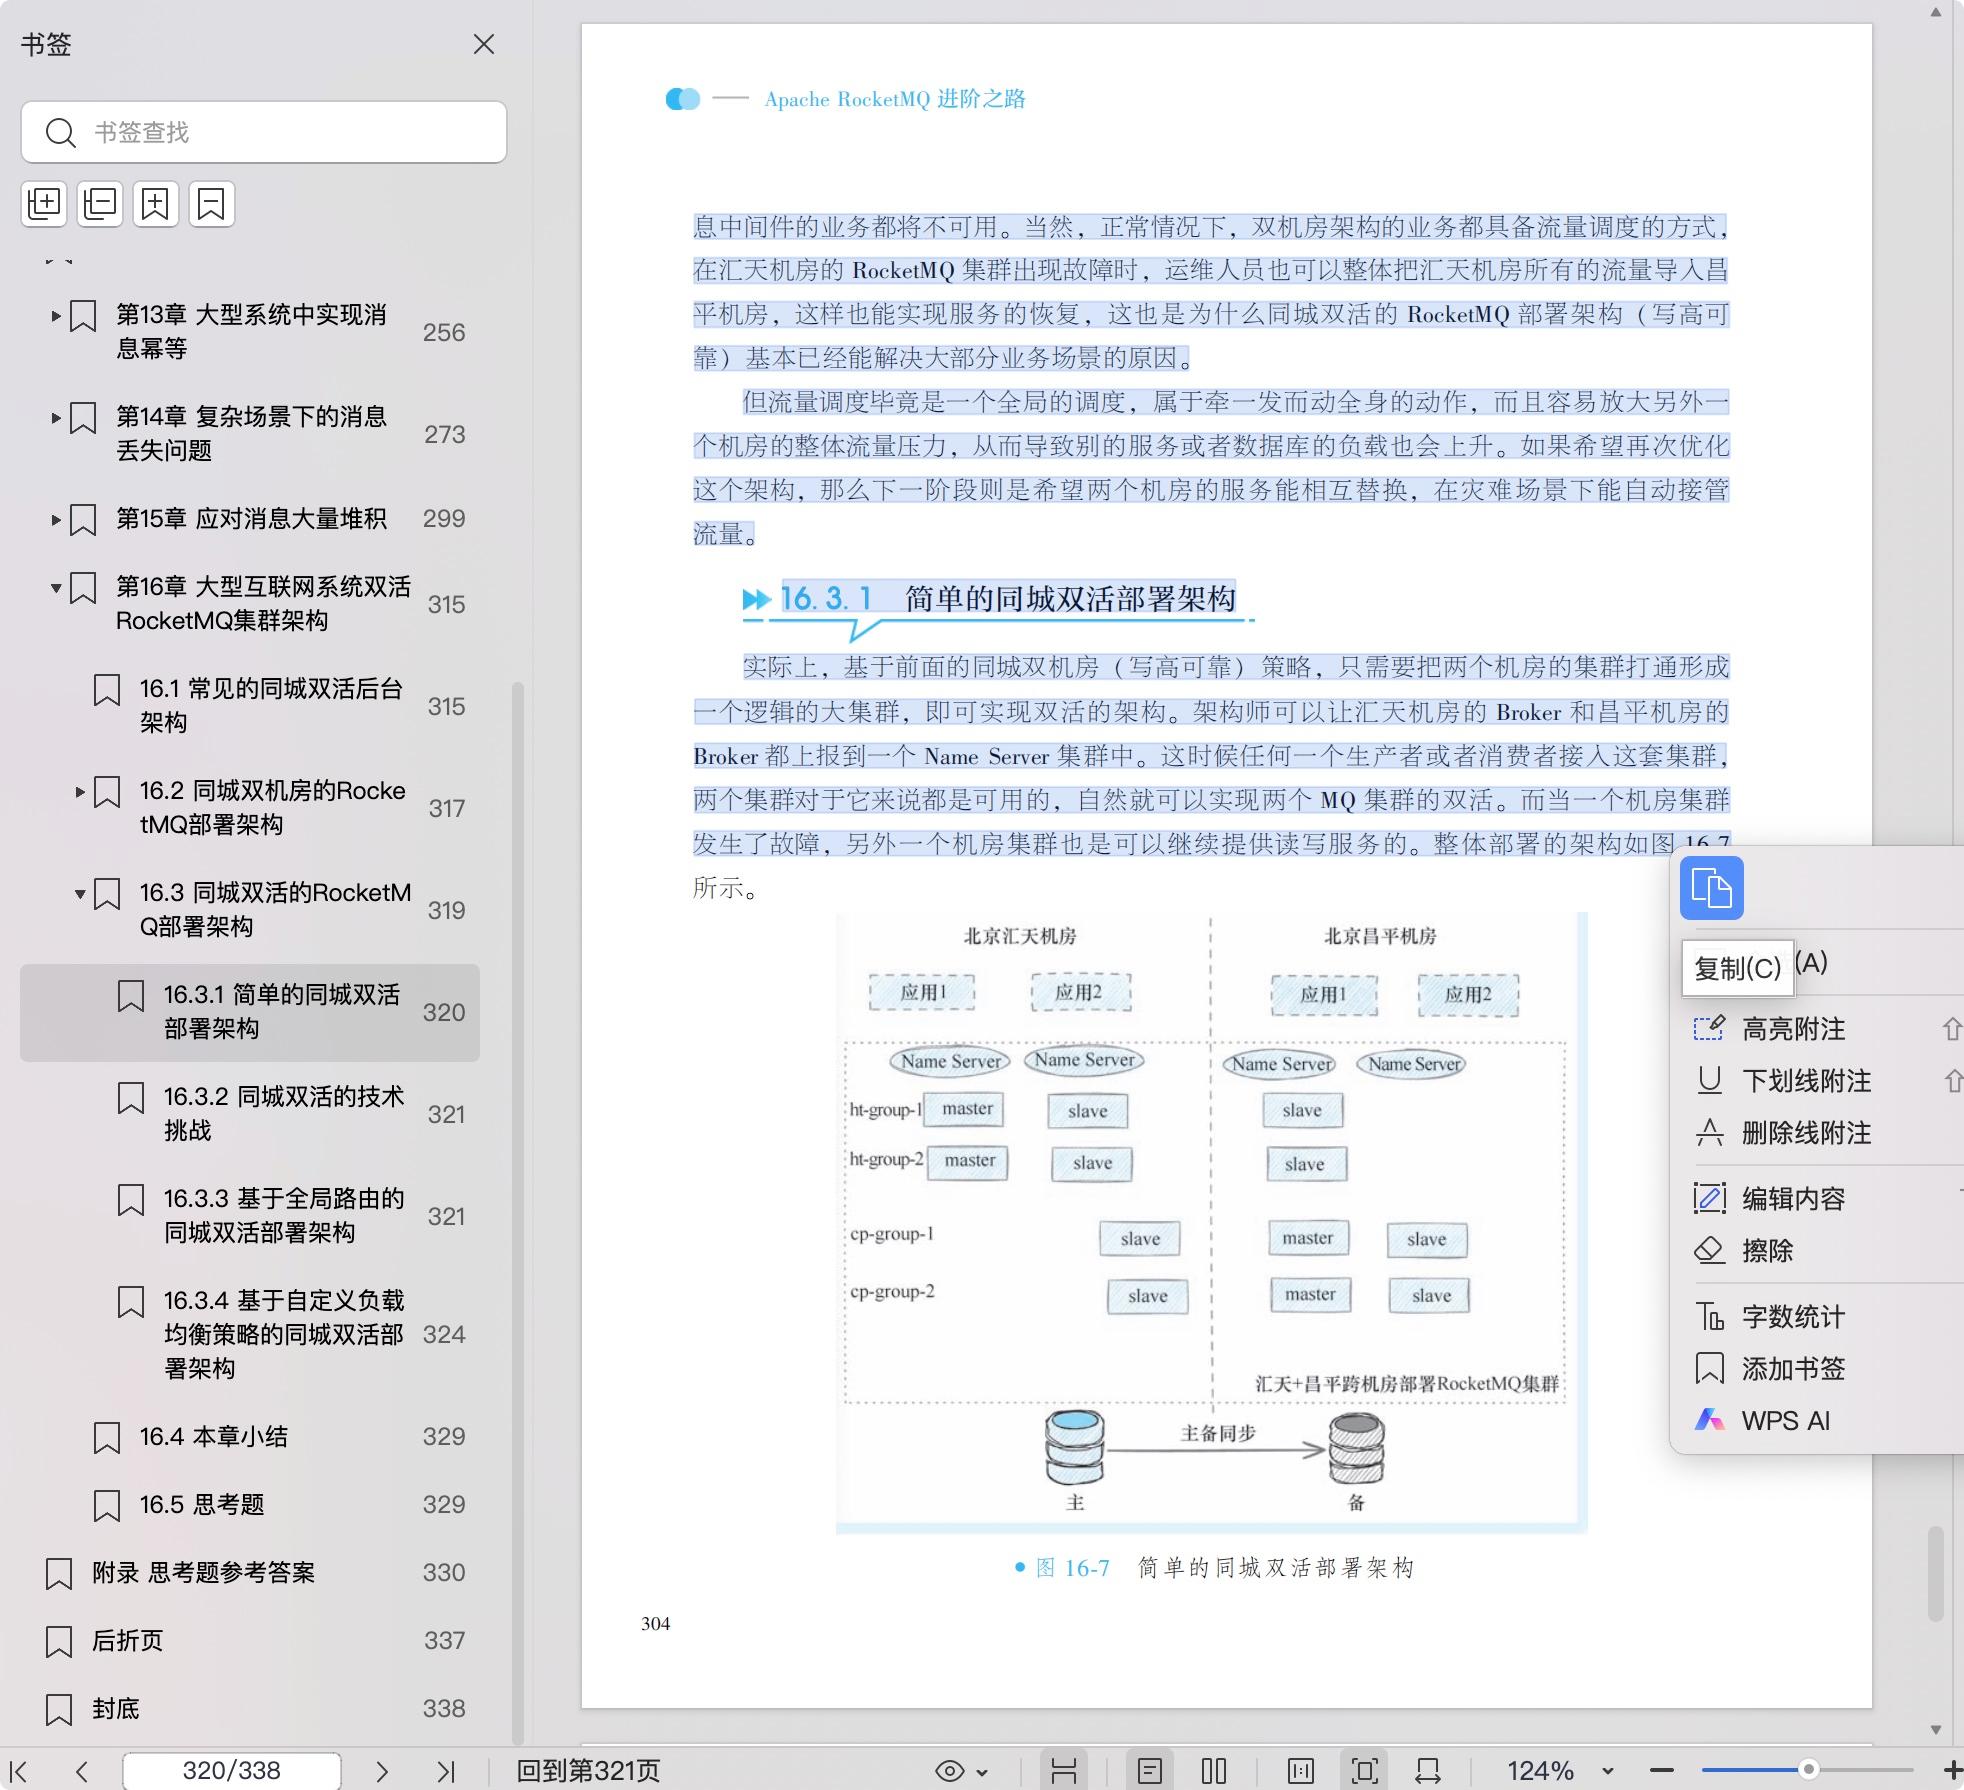Open bookmark 16.4 本章小结

click(x=213, y=1437)
